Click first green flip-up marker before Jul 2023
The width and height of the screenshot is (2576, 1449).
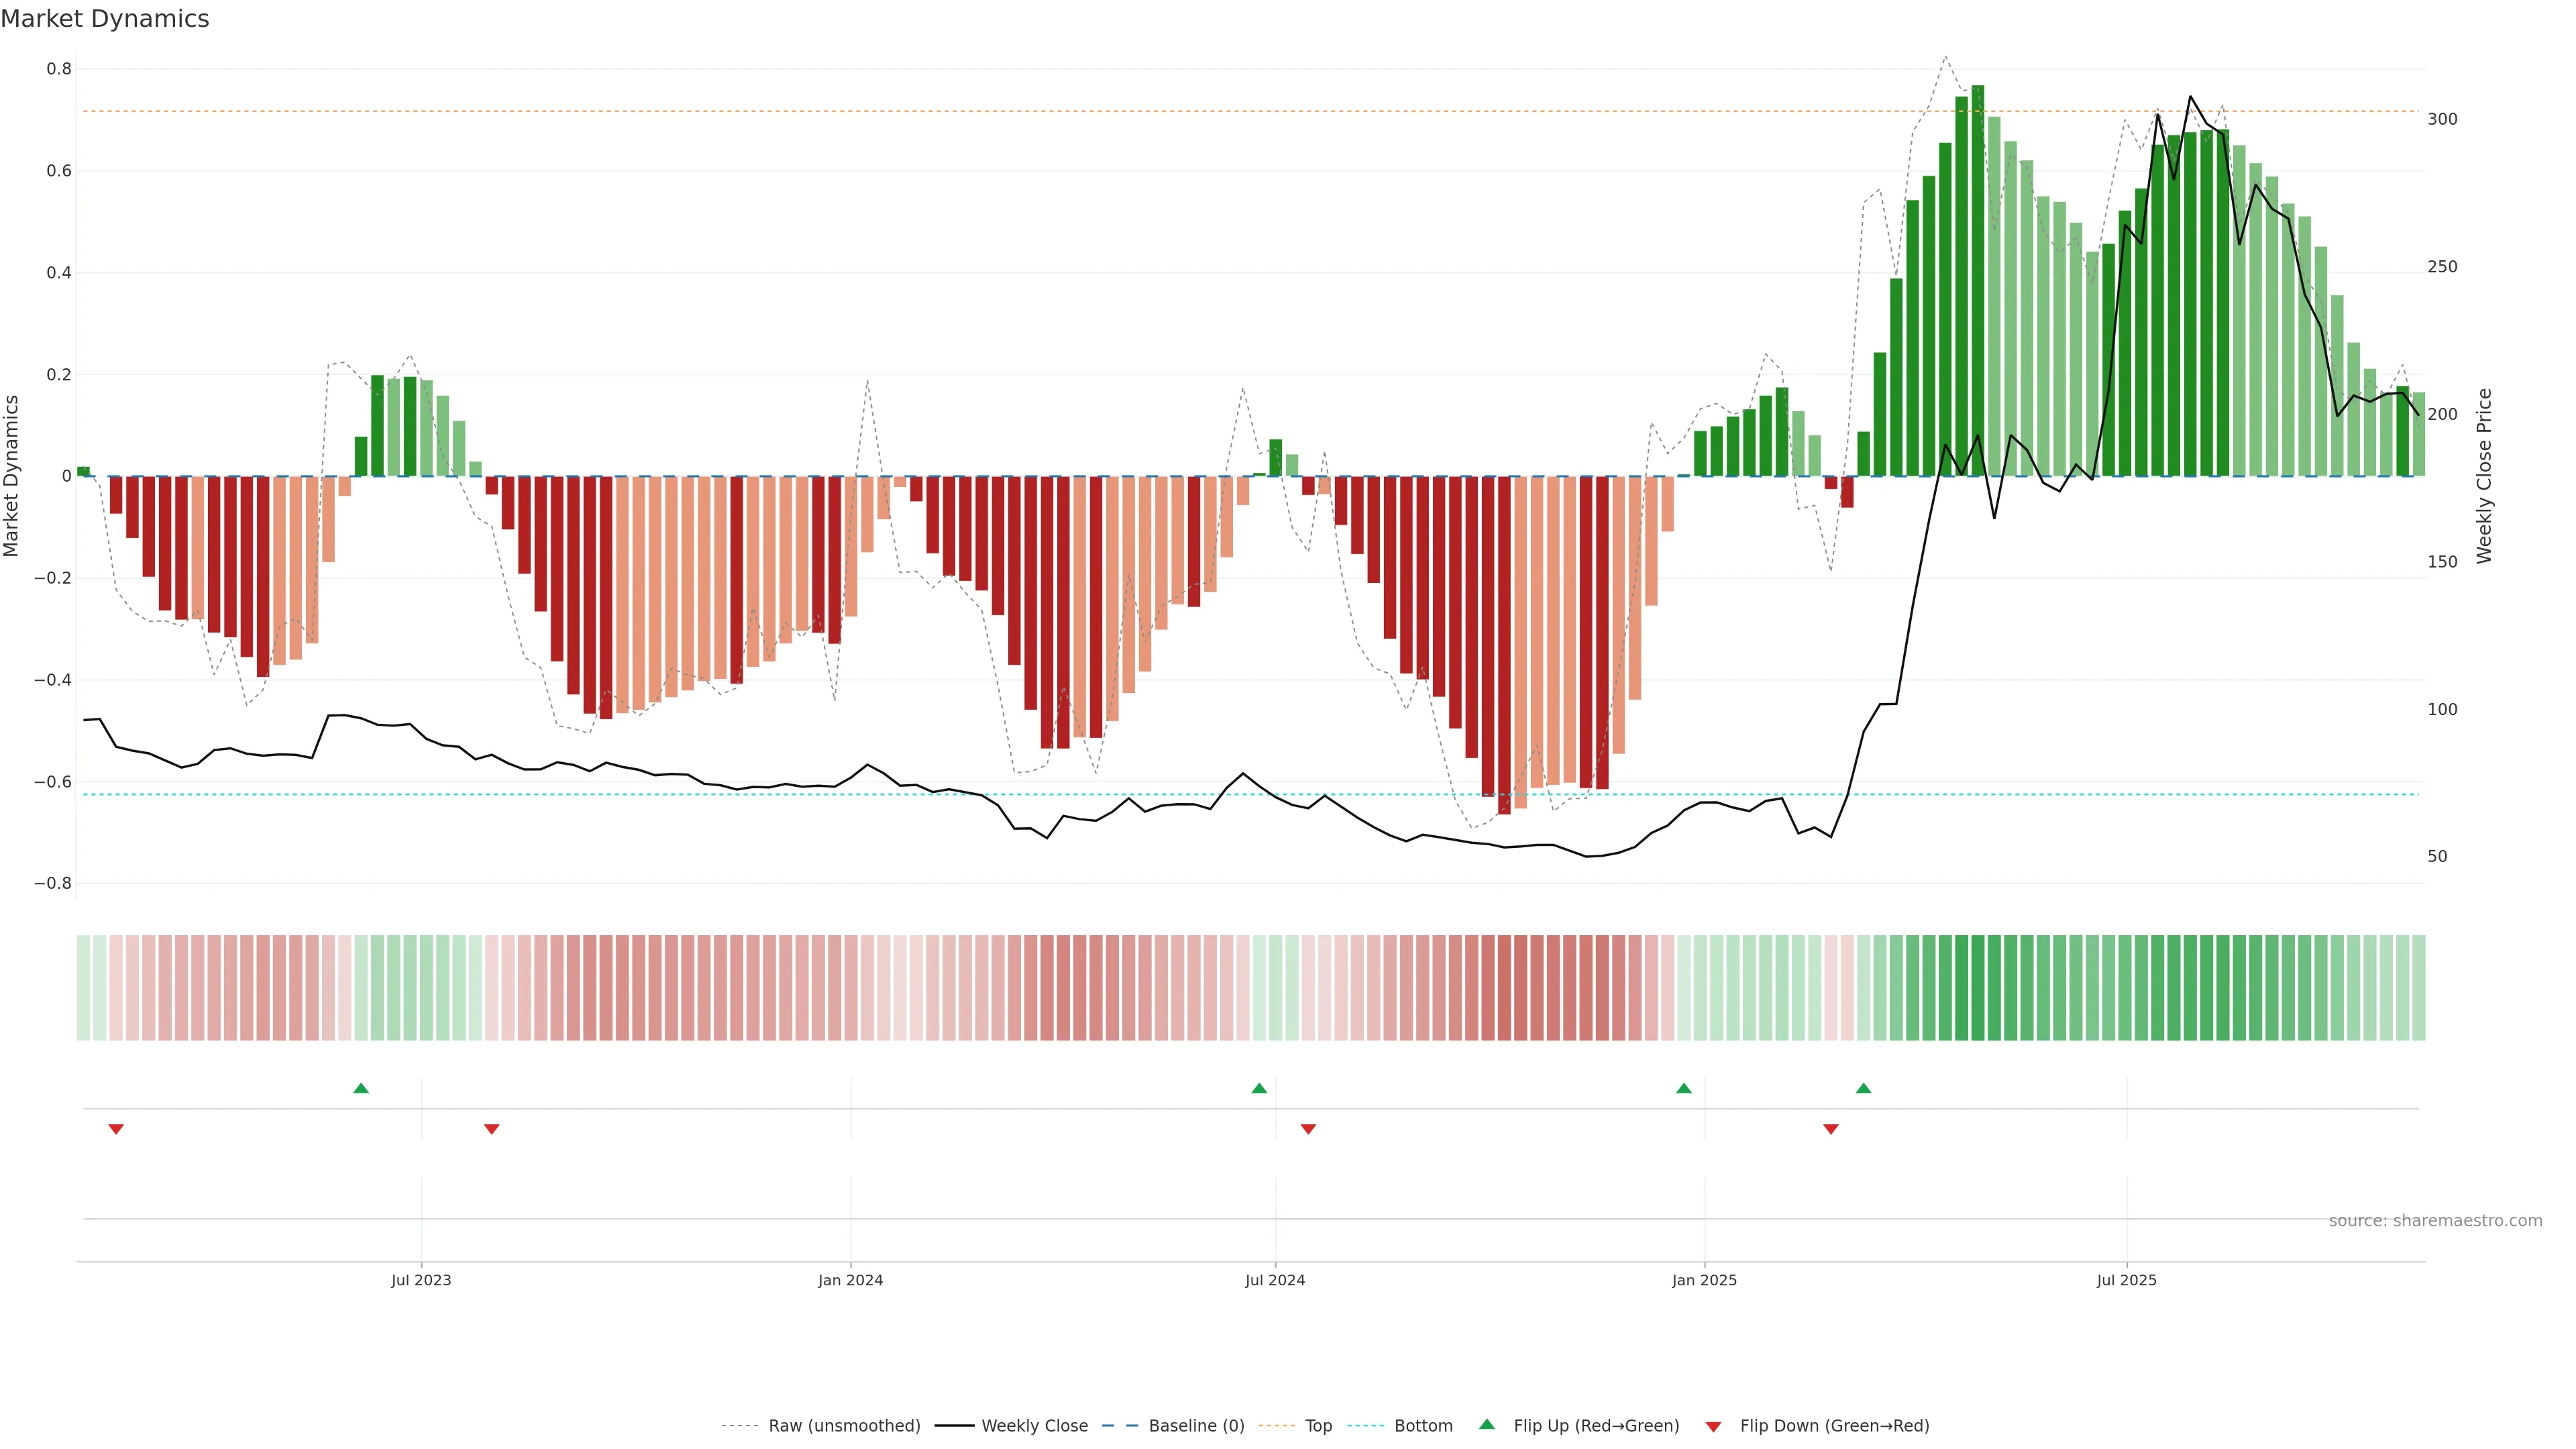click(x=361, y=1088)
